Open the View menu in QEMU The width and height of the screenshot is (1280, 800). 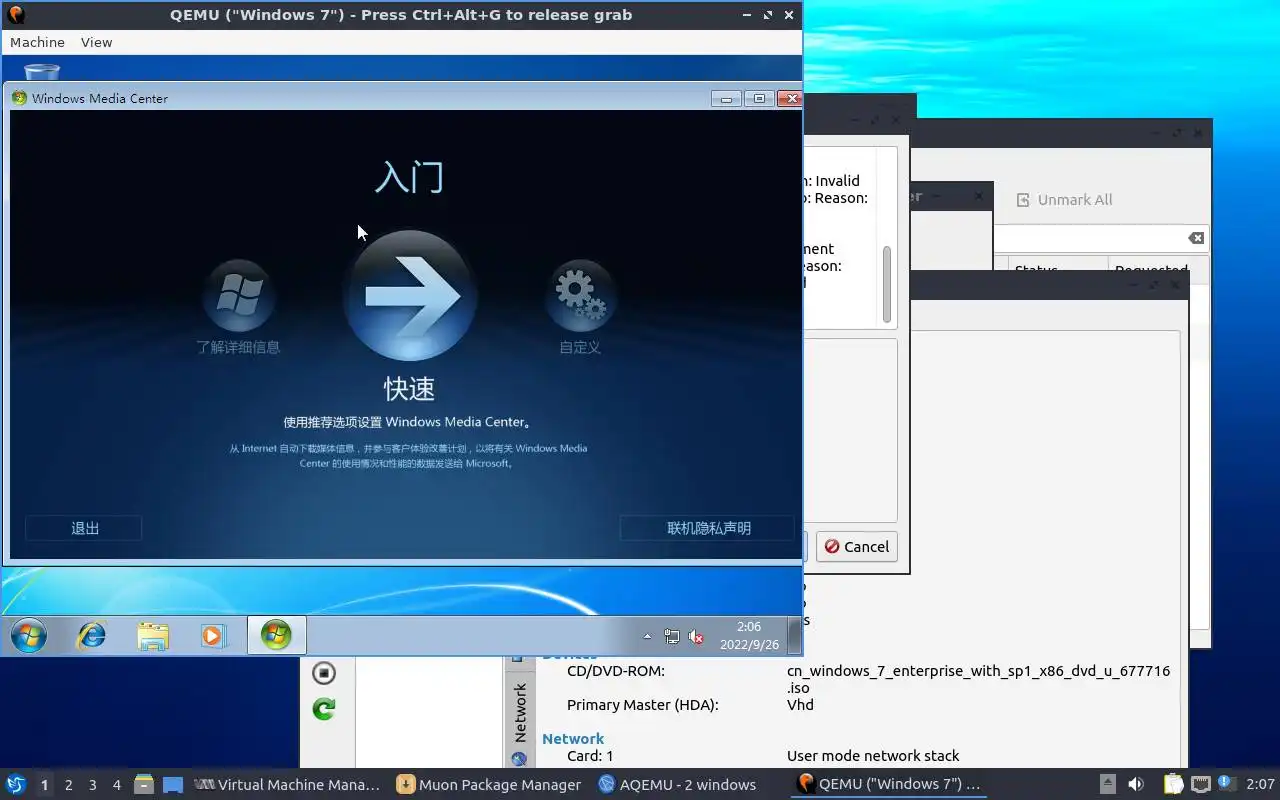click(x=96, y=42)
